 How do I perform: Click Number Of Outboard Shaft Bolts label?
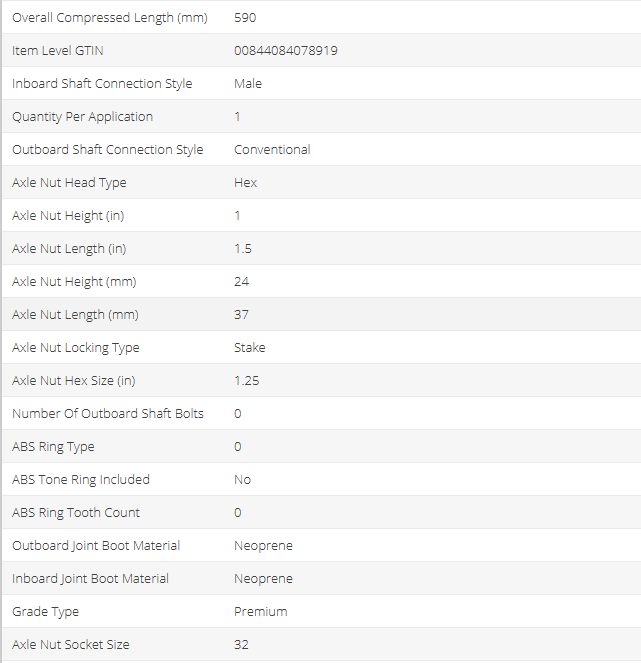(x=108, y=414)
